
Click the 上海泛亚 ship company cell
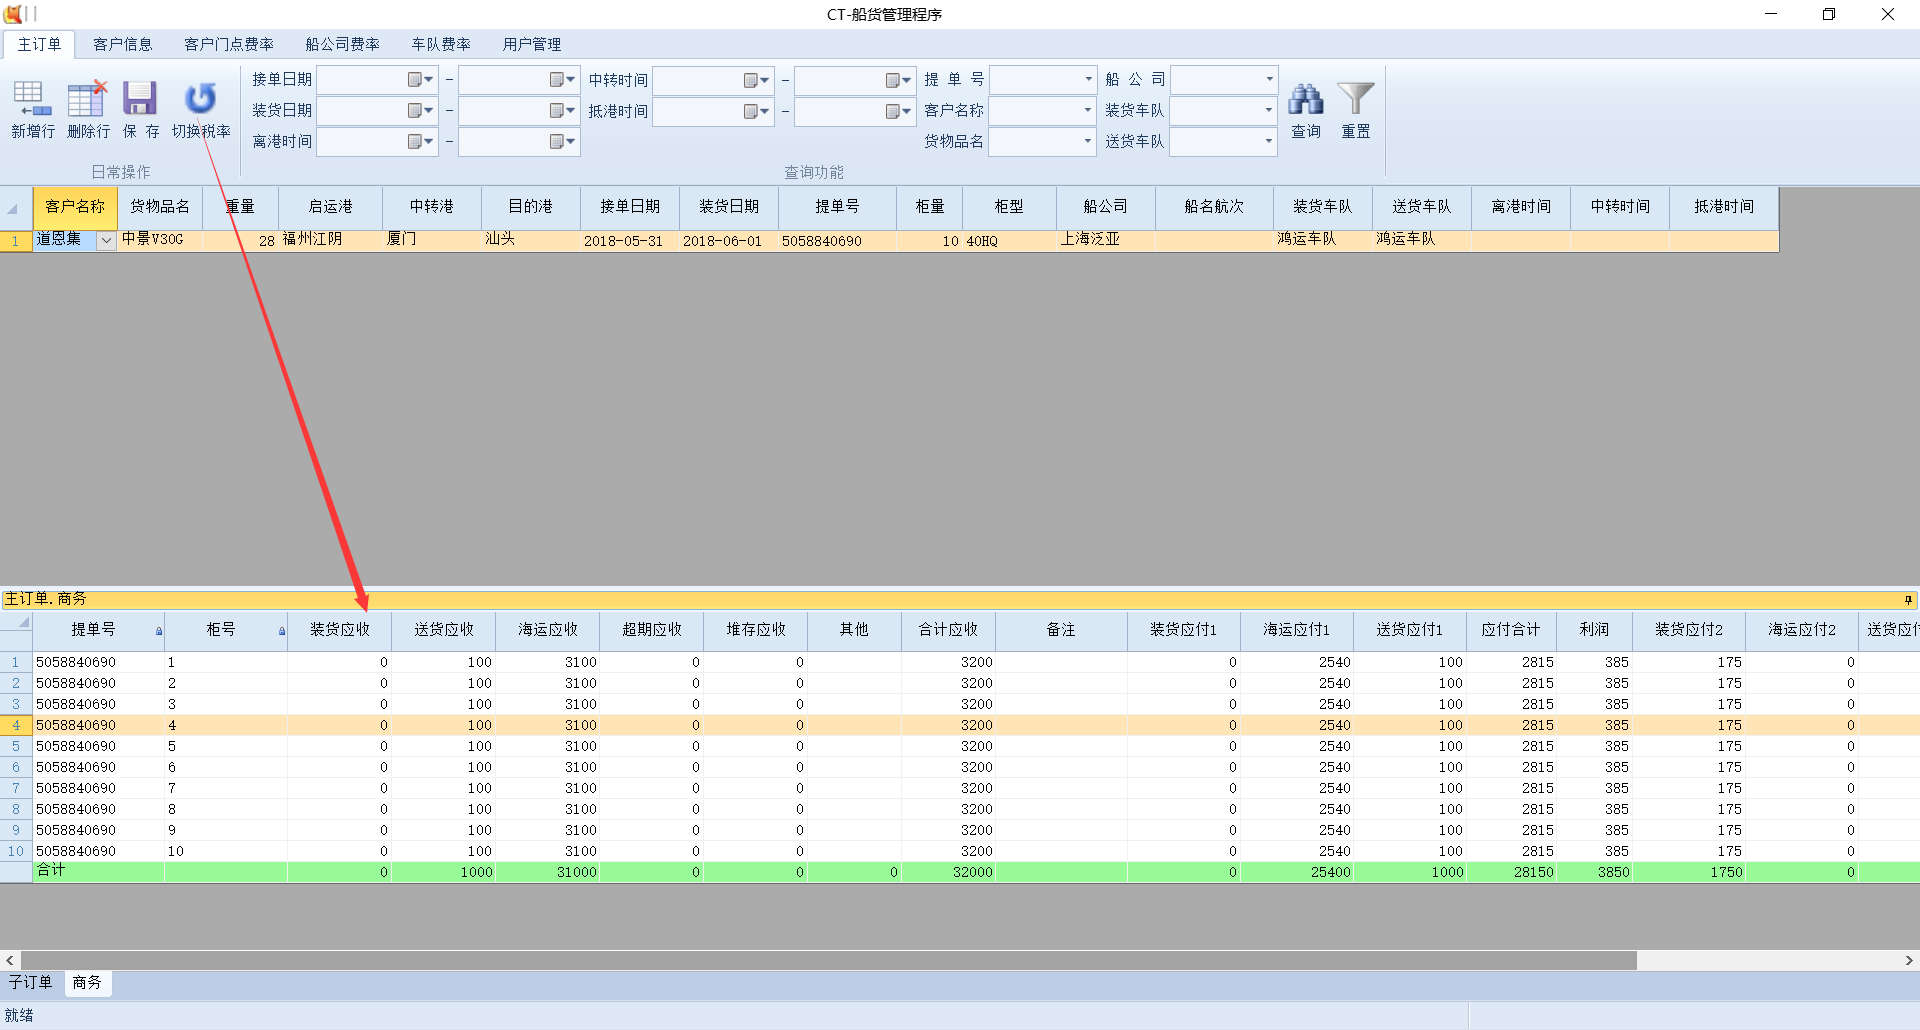1106,241
